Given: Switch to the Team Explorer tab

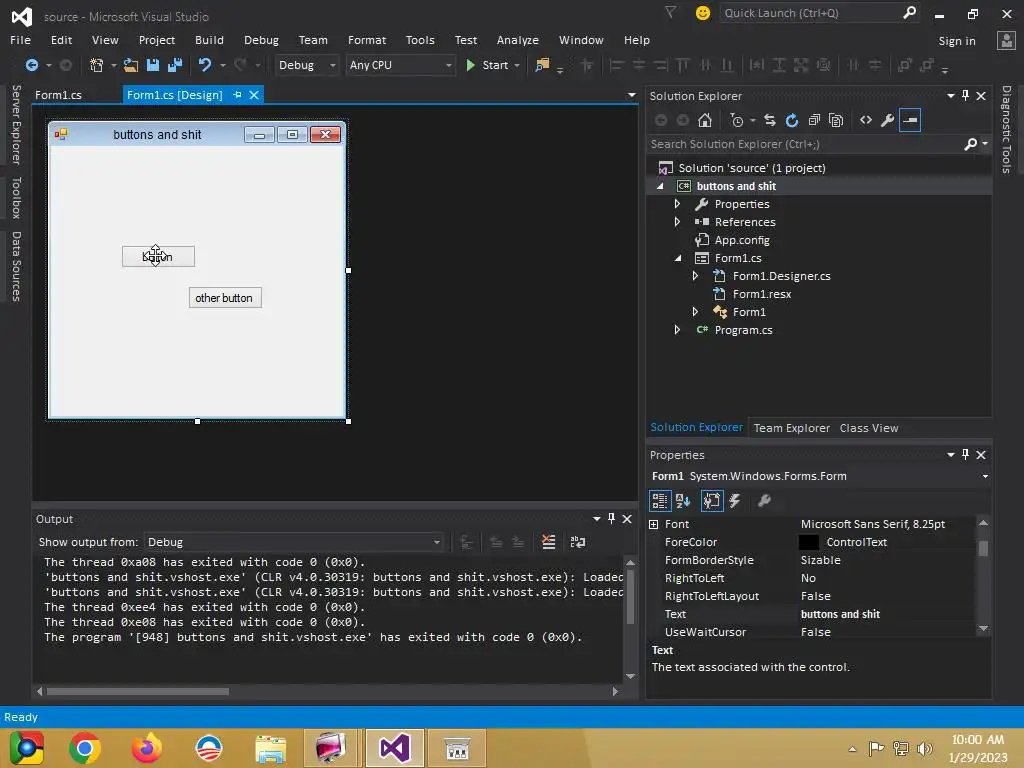Looking at the screenshot, I should point(792,428).
